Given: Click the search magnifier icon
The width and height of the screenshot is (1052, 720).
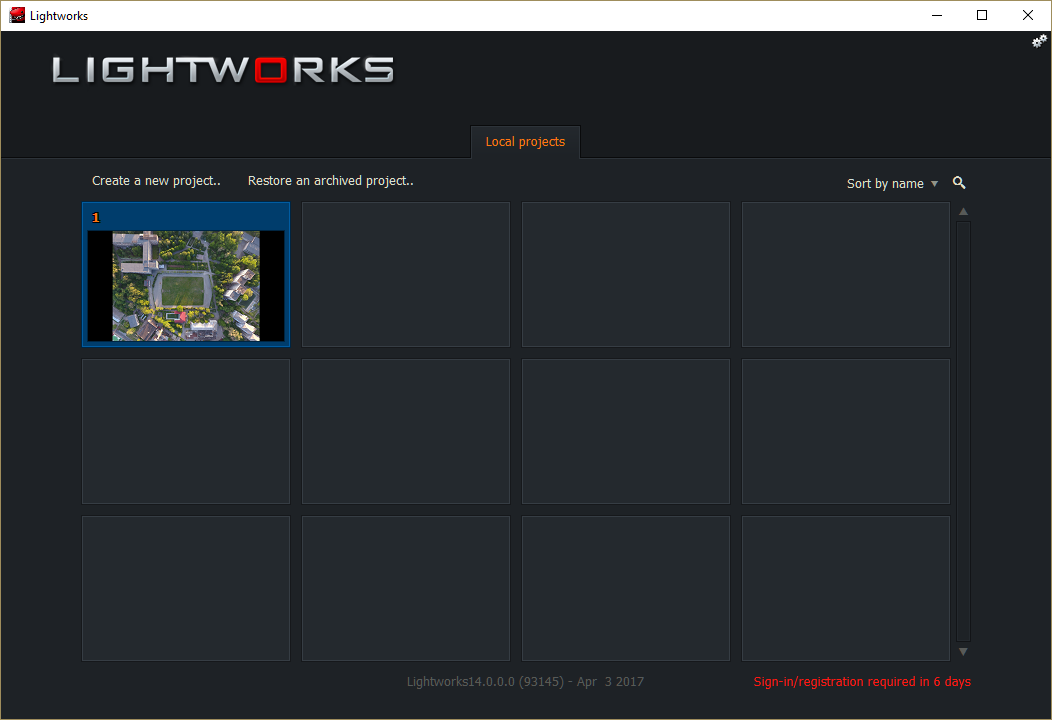Looking at the screenshot, I should tap(959, 183).
